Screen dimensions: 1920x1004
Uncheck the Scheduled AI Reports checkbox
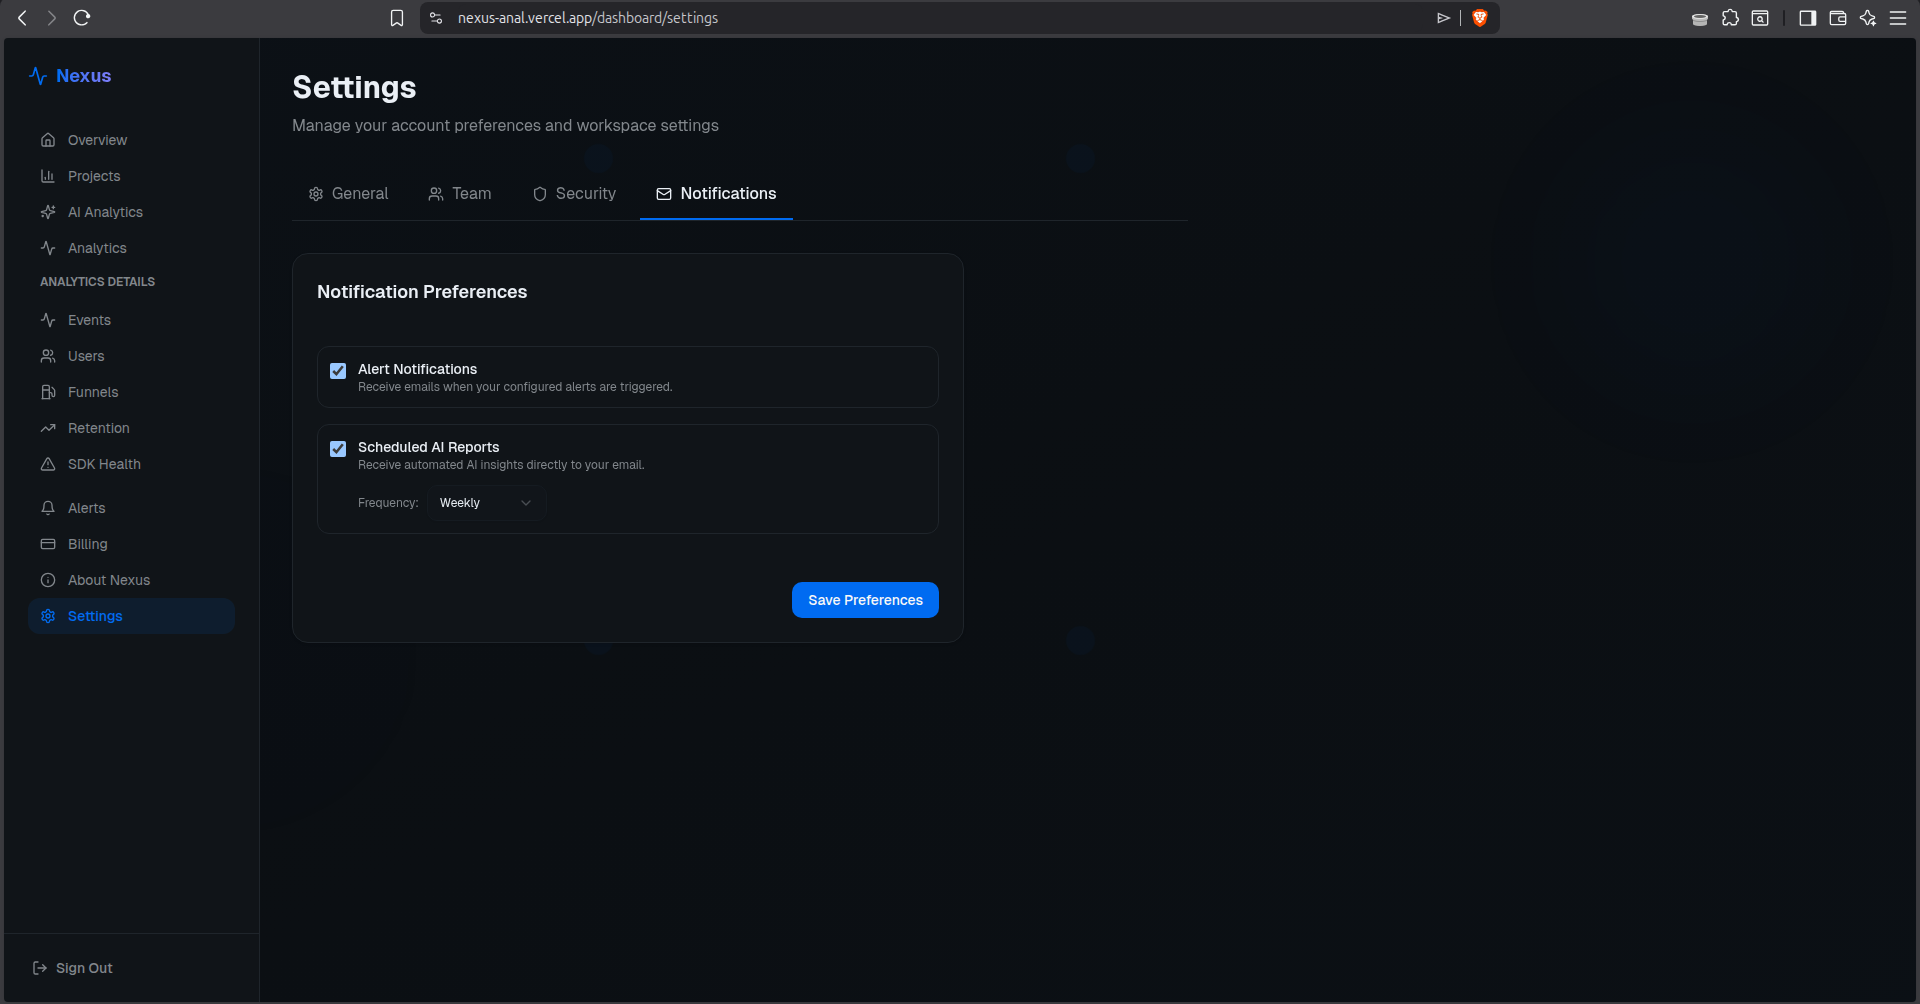click(338, 449)
